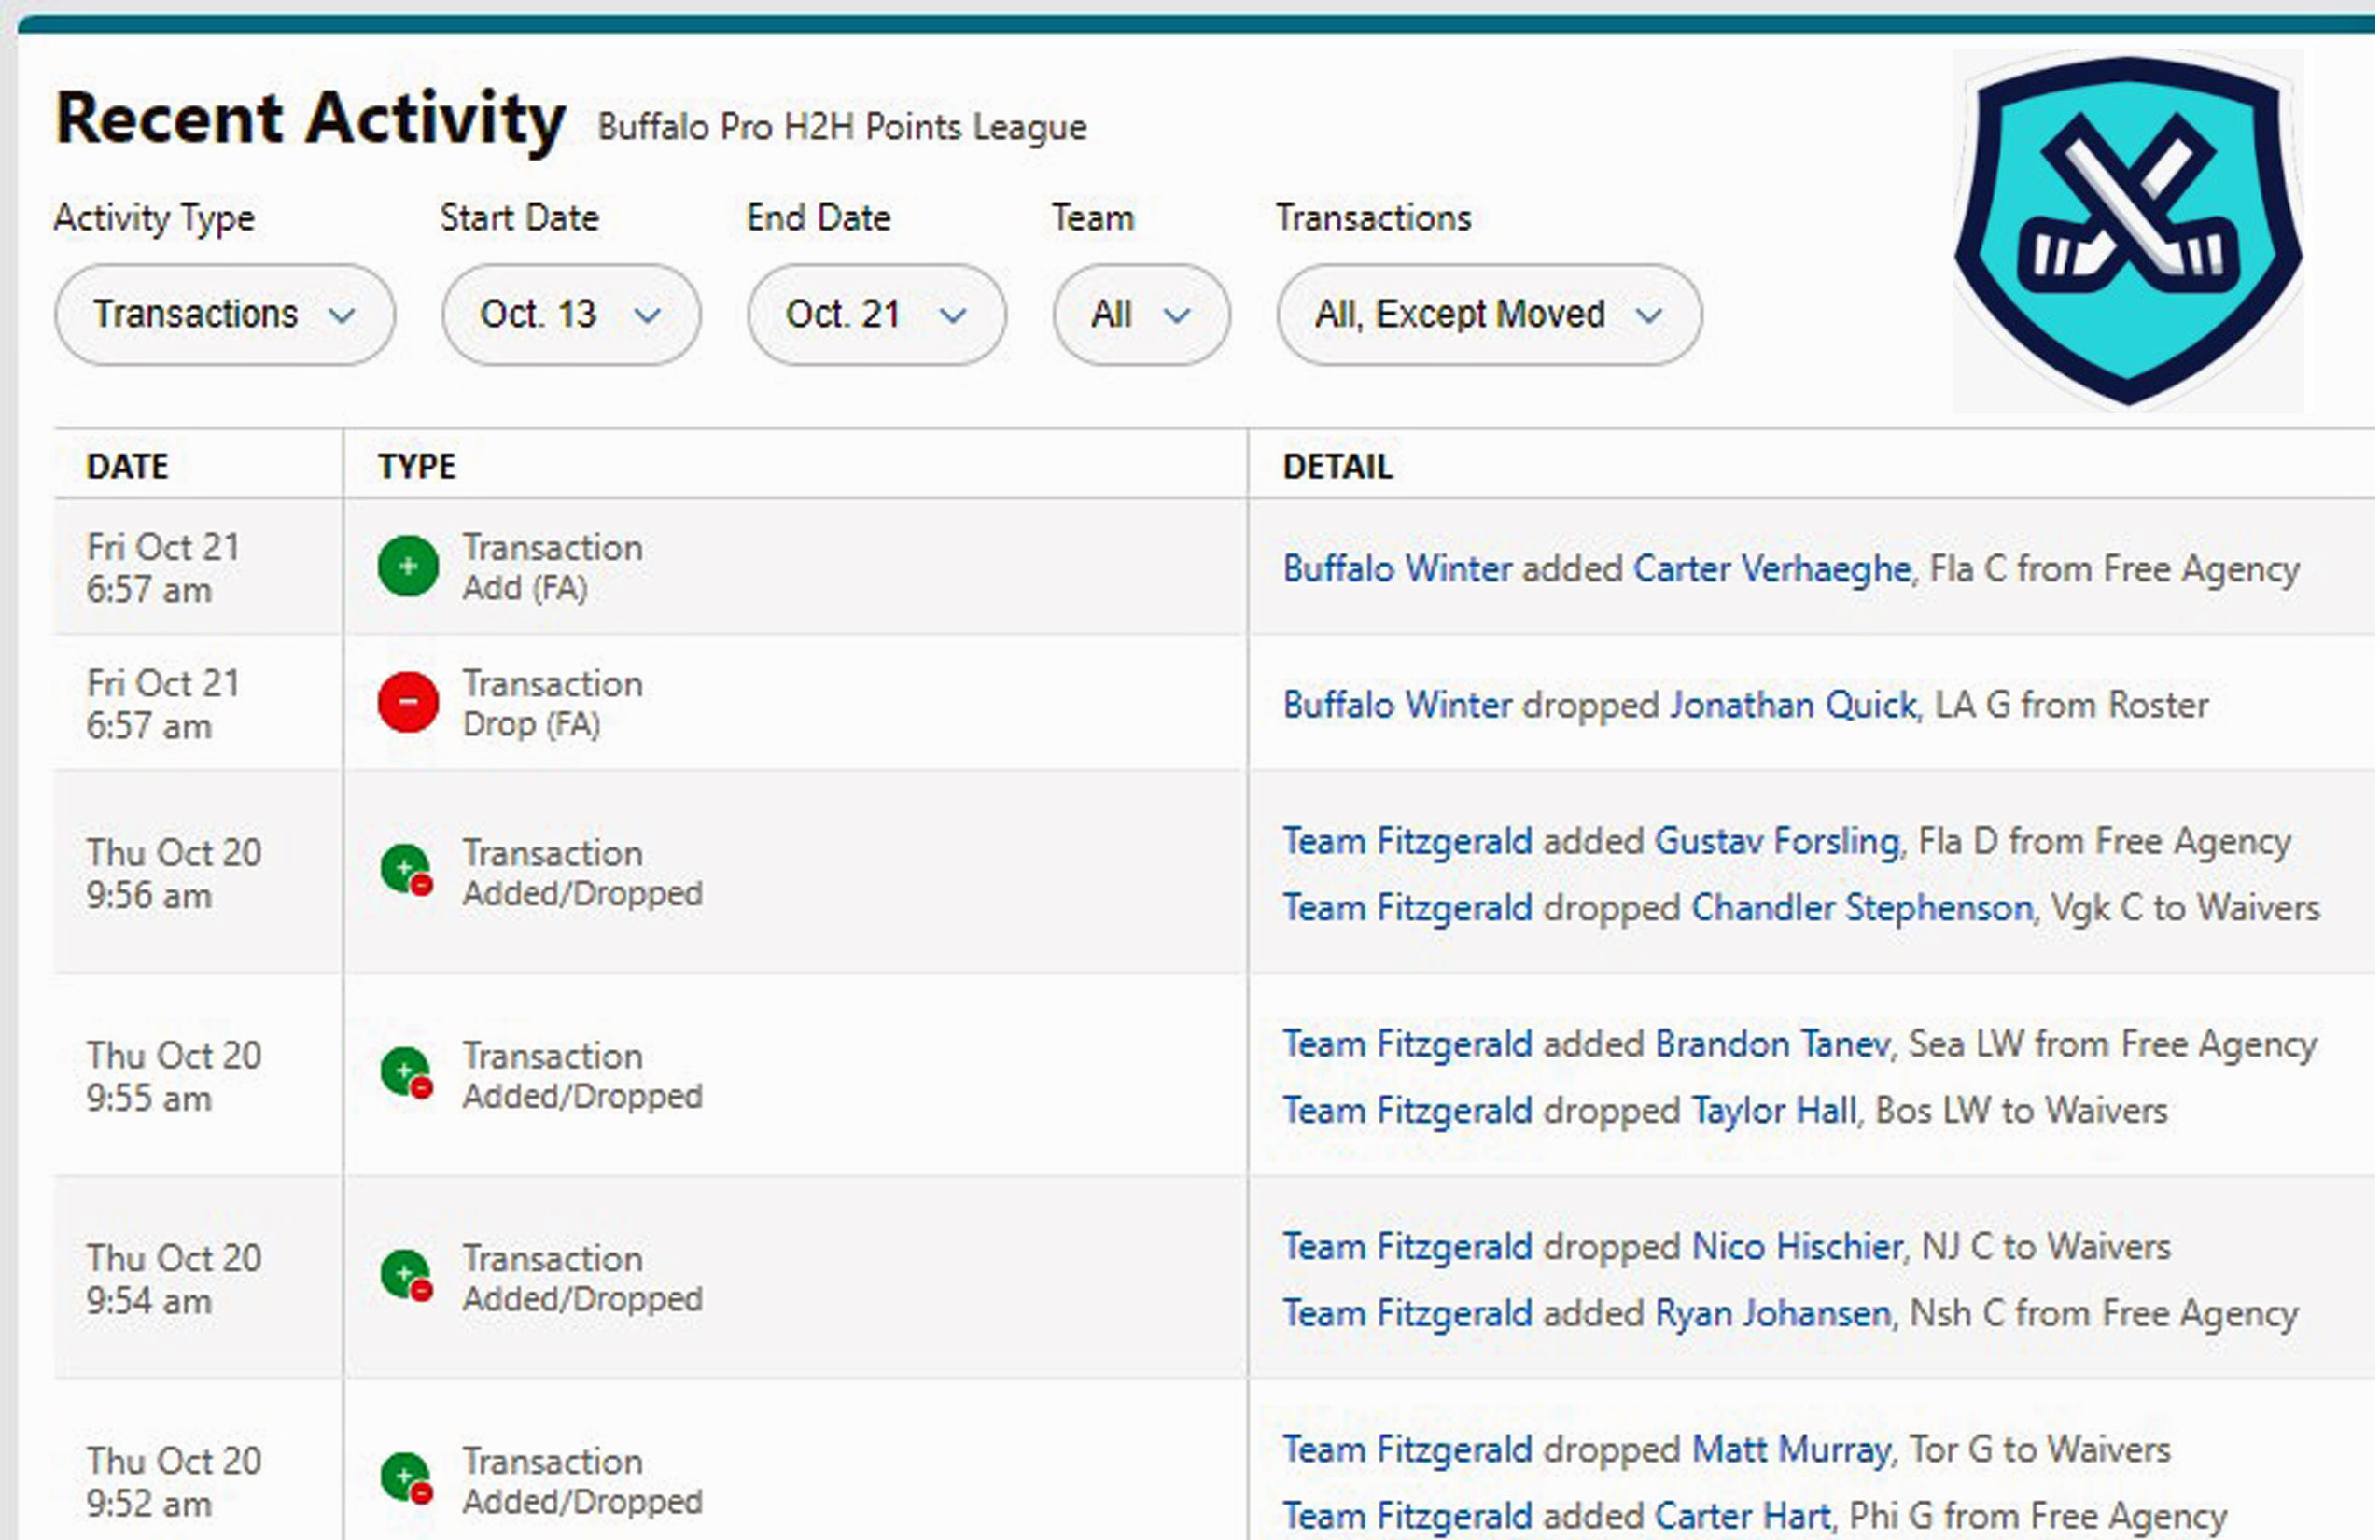2380x1540 pixels.
Task: Open Chandler Stephenson player page
Action: [x=1861, y=908]
